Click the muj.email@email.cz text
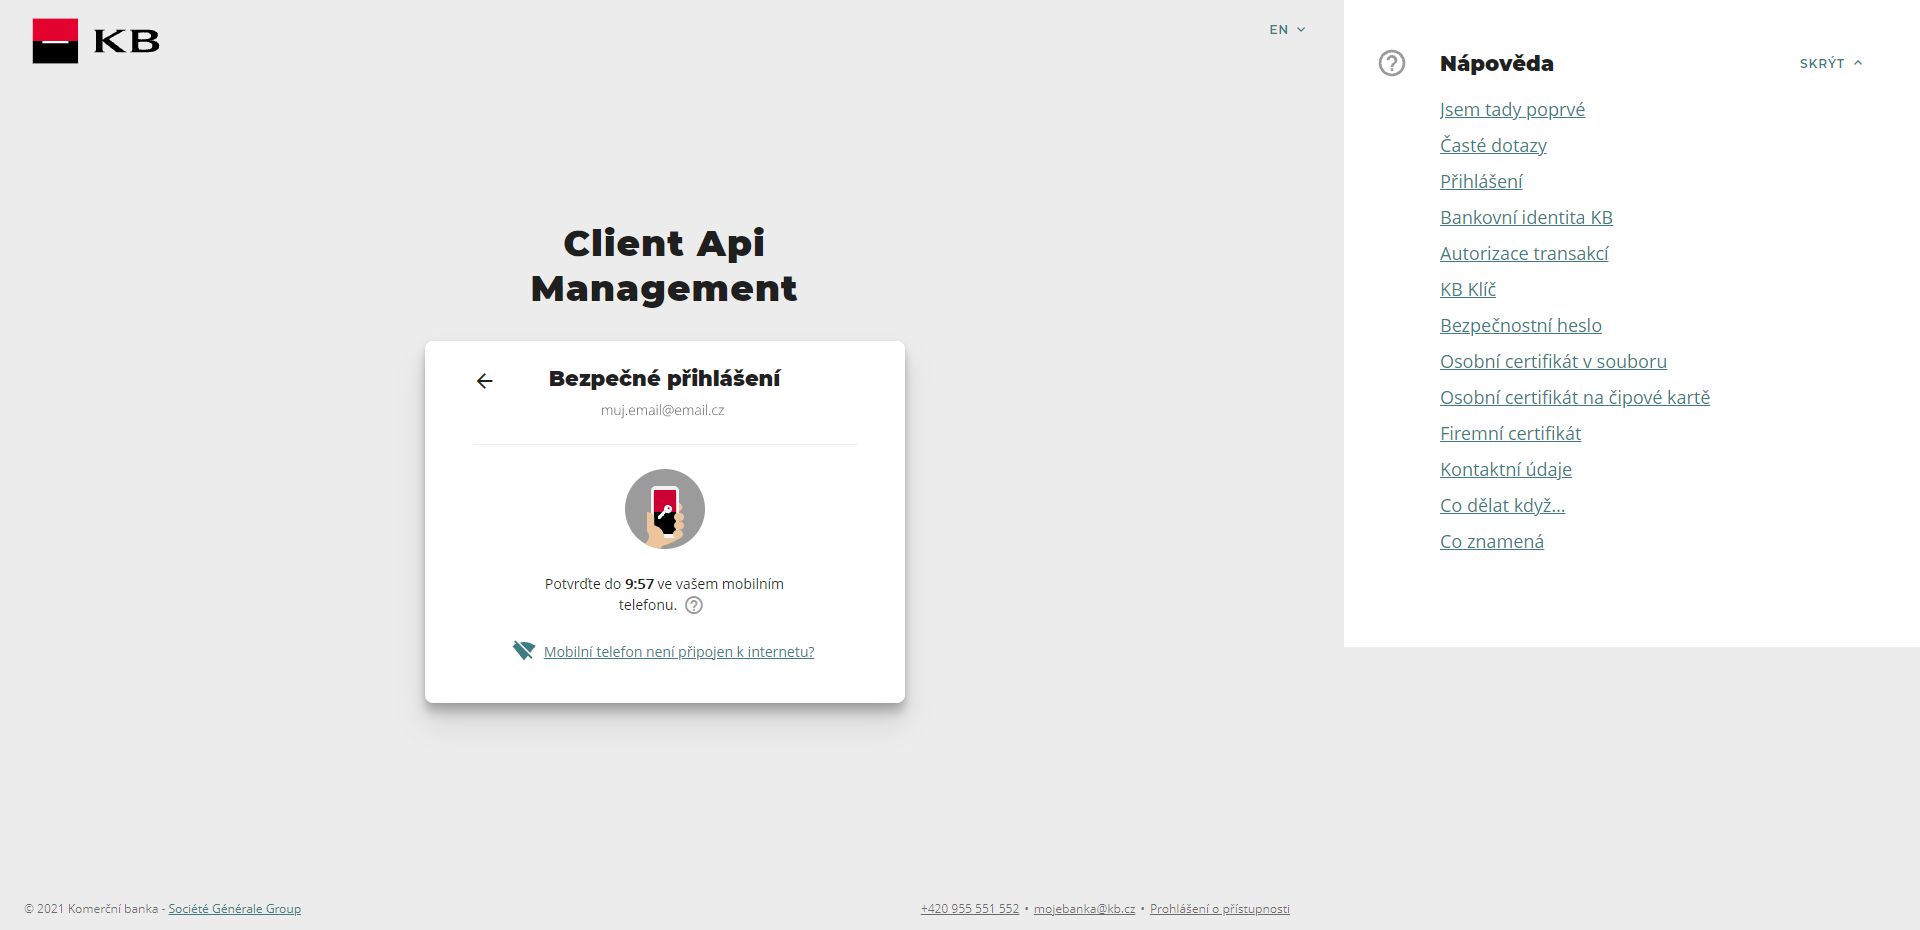1920x930 pixels. point(662,410)
